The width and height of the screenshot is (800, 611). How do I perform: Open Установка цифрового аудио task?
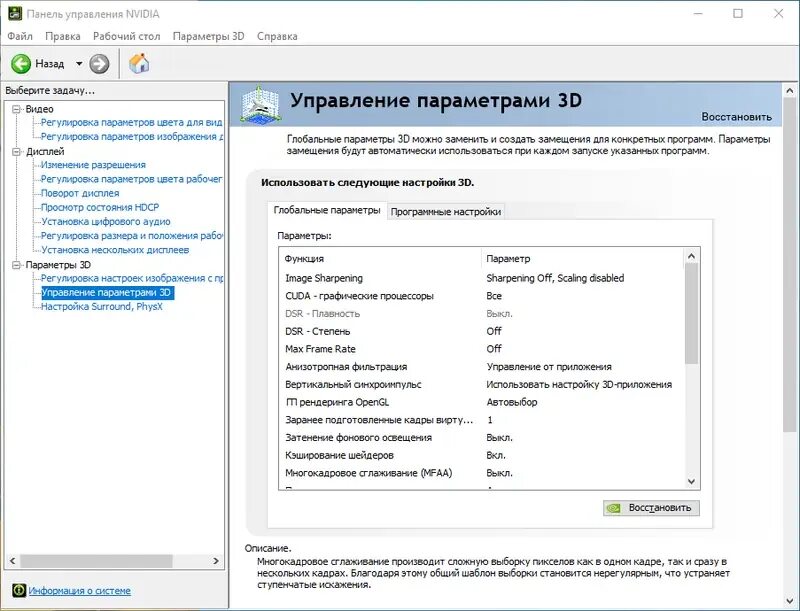pos(106,221)
